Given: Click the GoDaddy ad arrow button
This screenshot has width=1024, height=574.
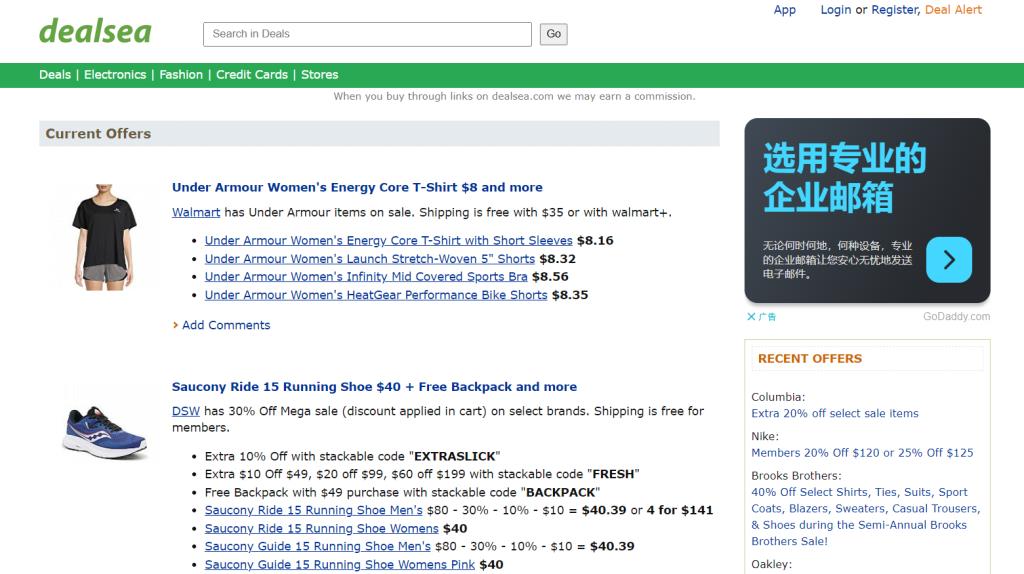Looking at the screenshot, I should pos(949,260).
